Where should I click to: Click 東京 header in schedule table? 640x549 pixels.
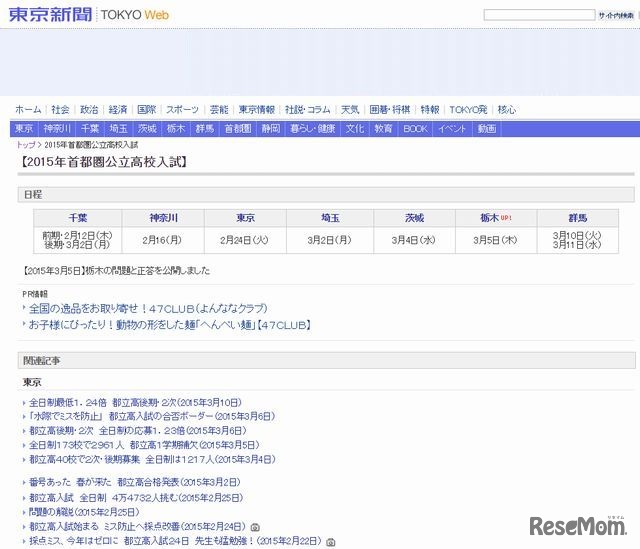tap(245, 218)
